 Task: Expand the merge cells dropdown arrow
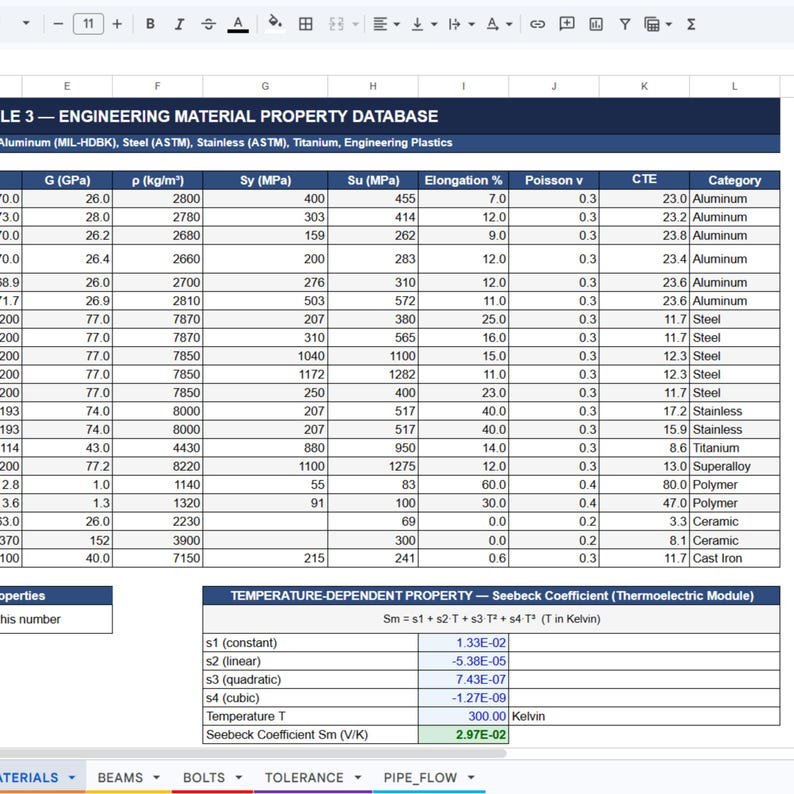tap(355, 24)
